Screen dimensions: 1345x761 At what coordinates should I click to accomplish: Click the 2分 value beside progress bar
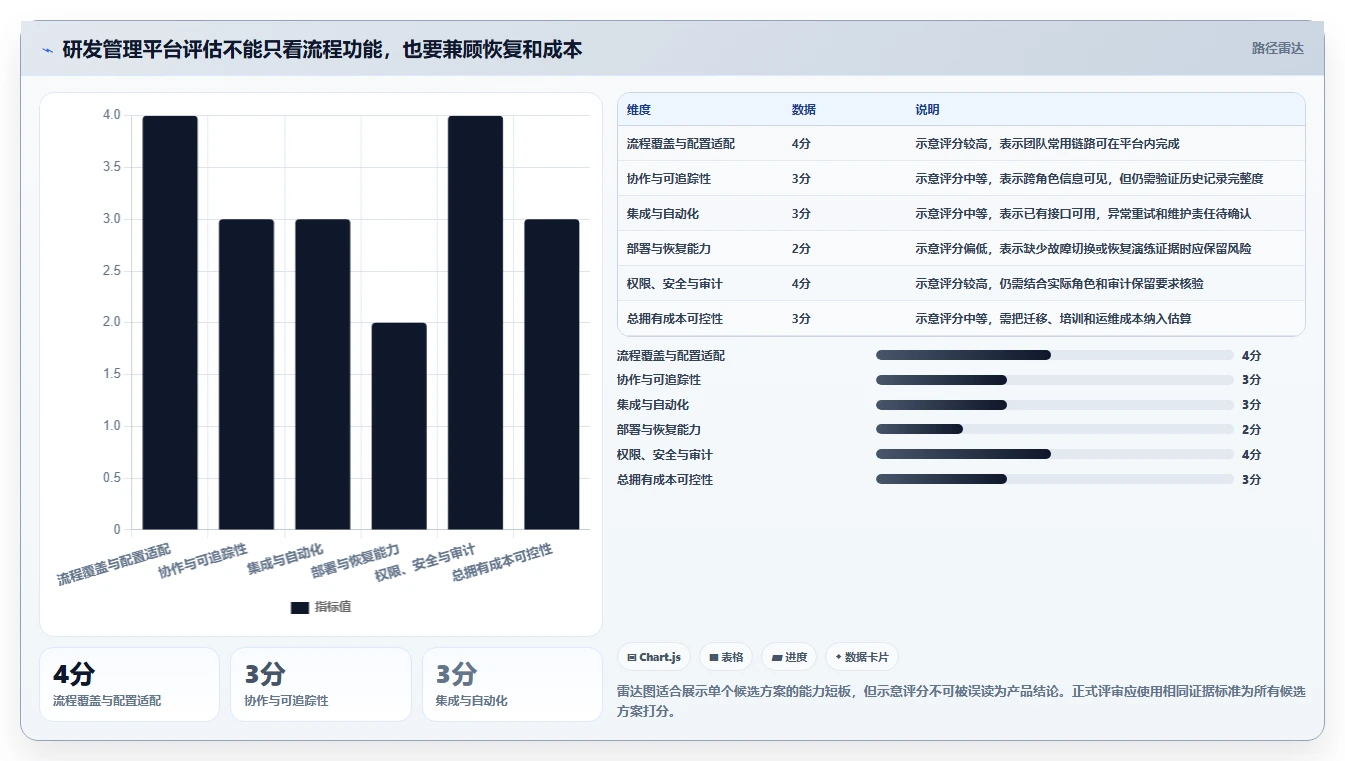pyautogui.click(x=1251, y=430)
